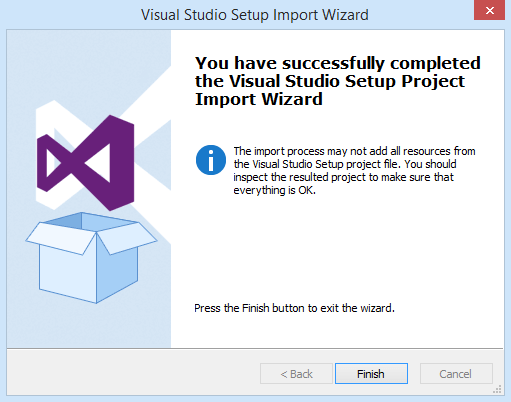Click the 'Press the Finish button to exit' text
This screenshot has width=511, height=402.
294,308
